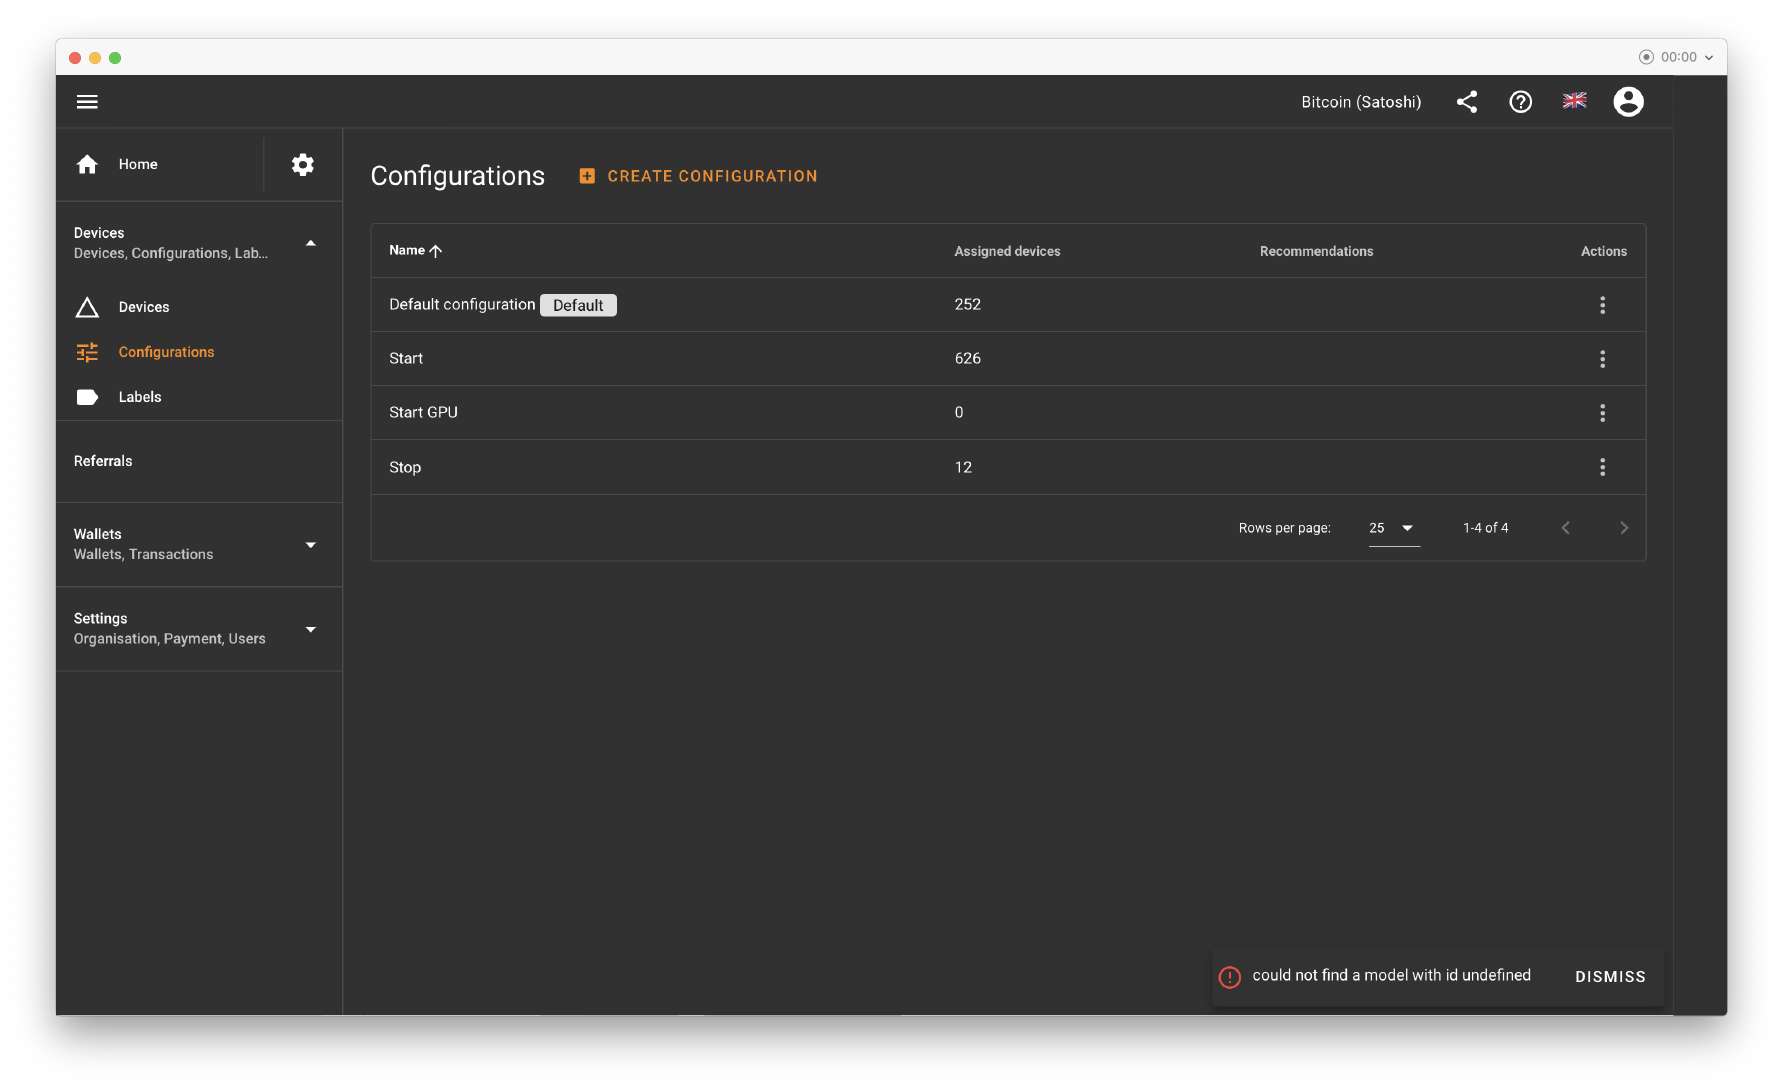1783x1090 pixels.
Task: Click the Devices triangle icon
Action: click(x=87, y=307)
